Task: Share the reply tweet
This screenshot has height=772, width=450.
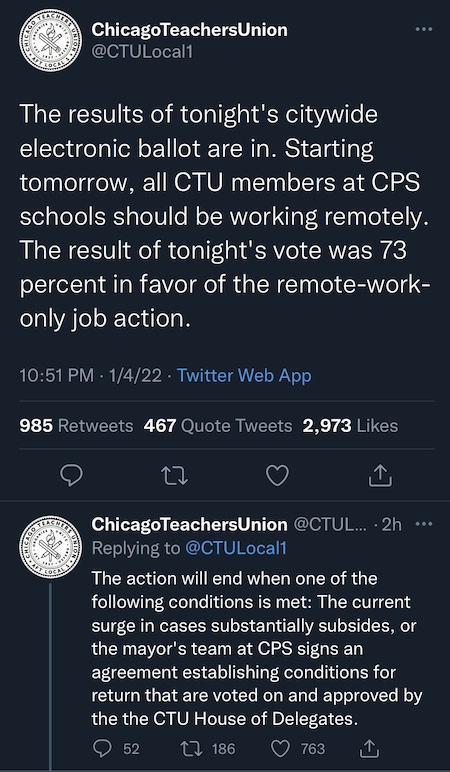Action: 371,749
